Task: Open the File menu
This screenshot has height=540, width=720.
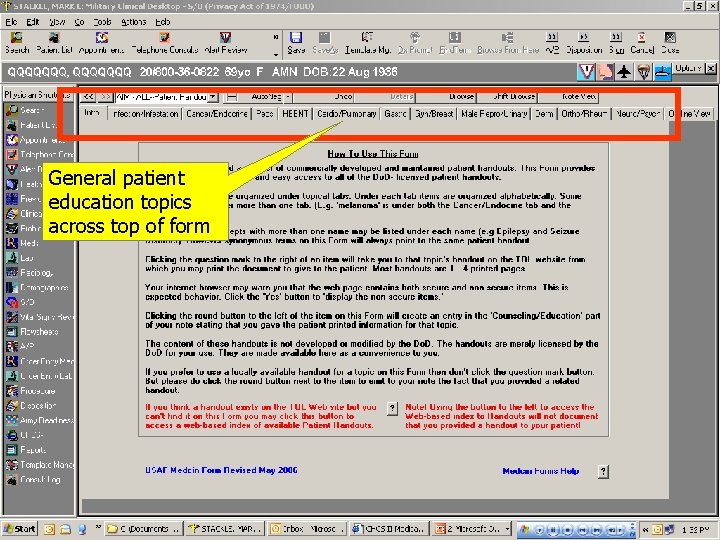Action: 11,22
